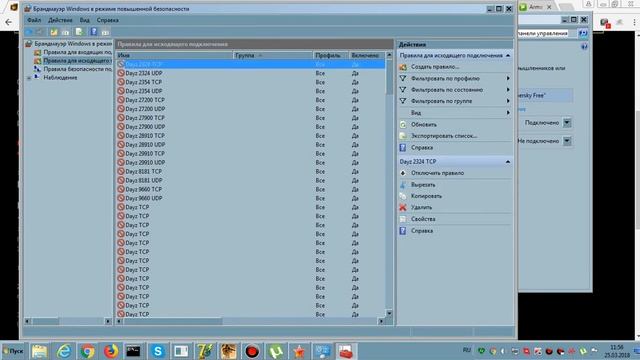Open the Фильтровать по группе submenu arrow
This screenshot has width=640, height=360.
(x=508, y=101)
